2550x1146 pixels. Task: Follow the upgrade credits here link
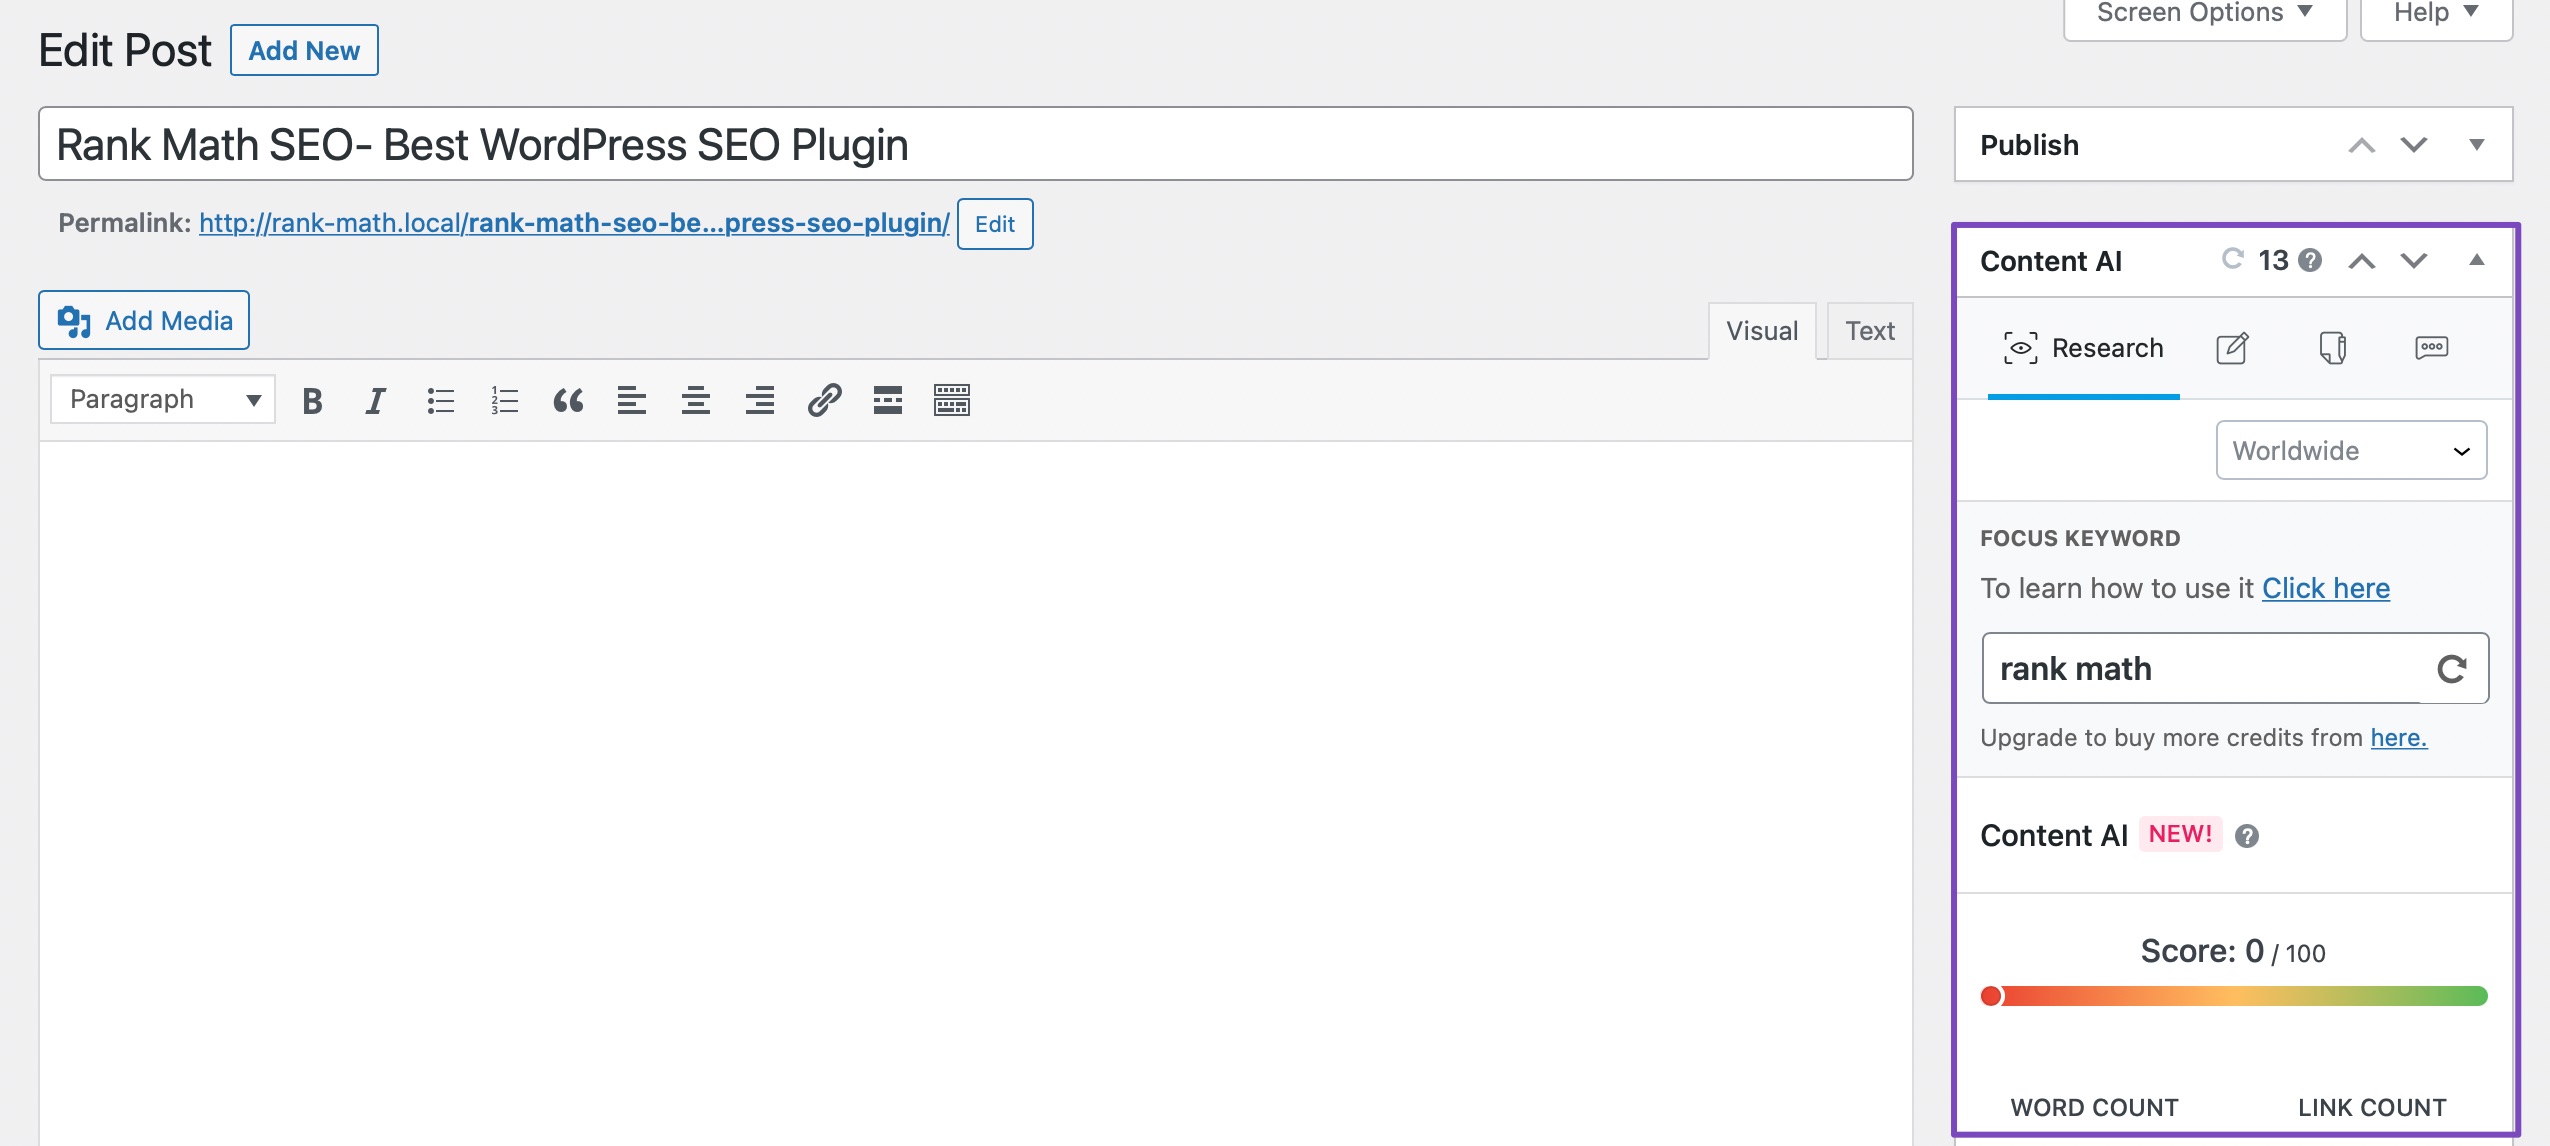pyautogui.click(x=2398, y=738)
